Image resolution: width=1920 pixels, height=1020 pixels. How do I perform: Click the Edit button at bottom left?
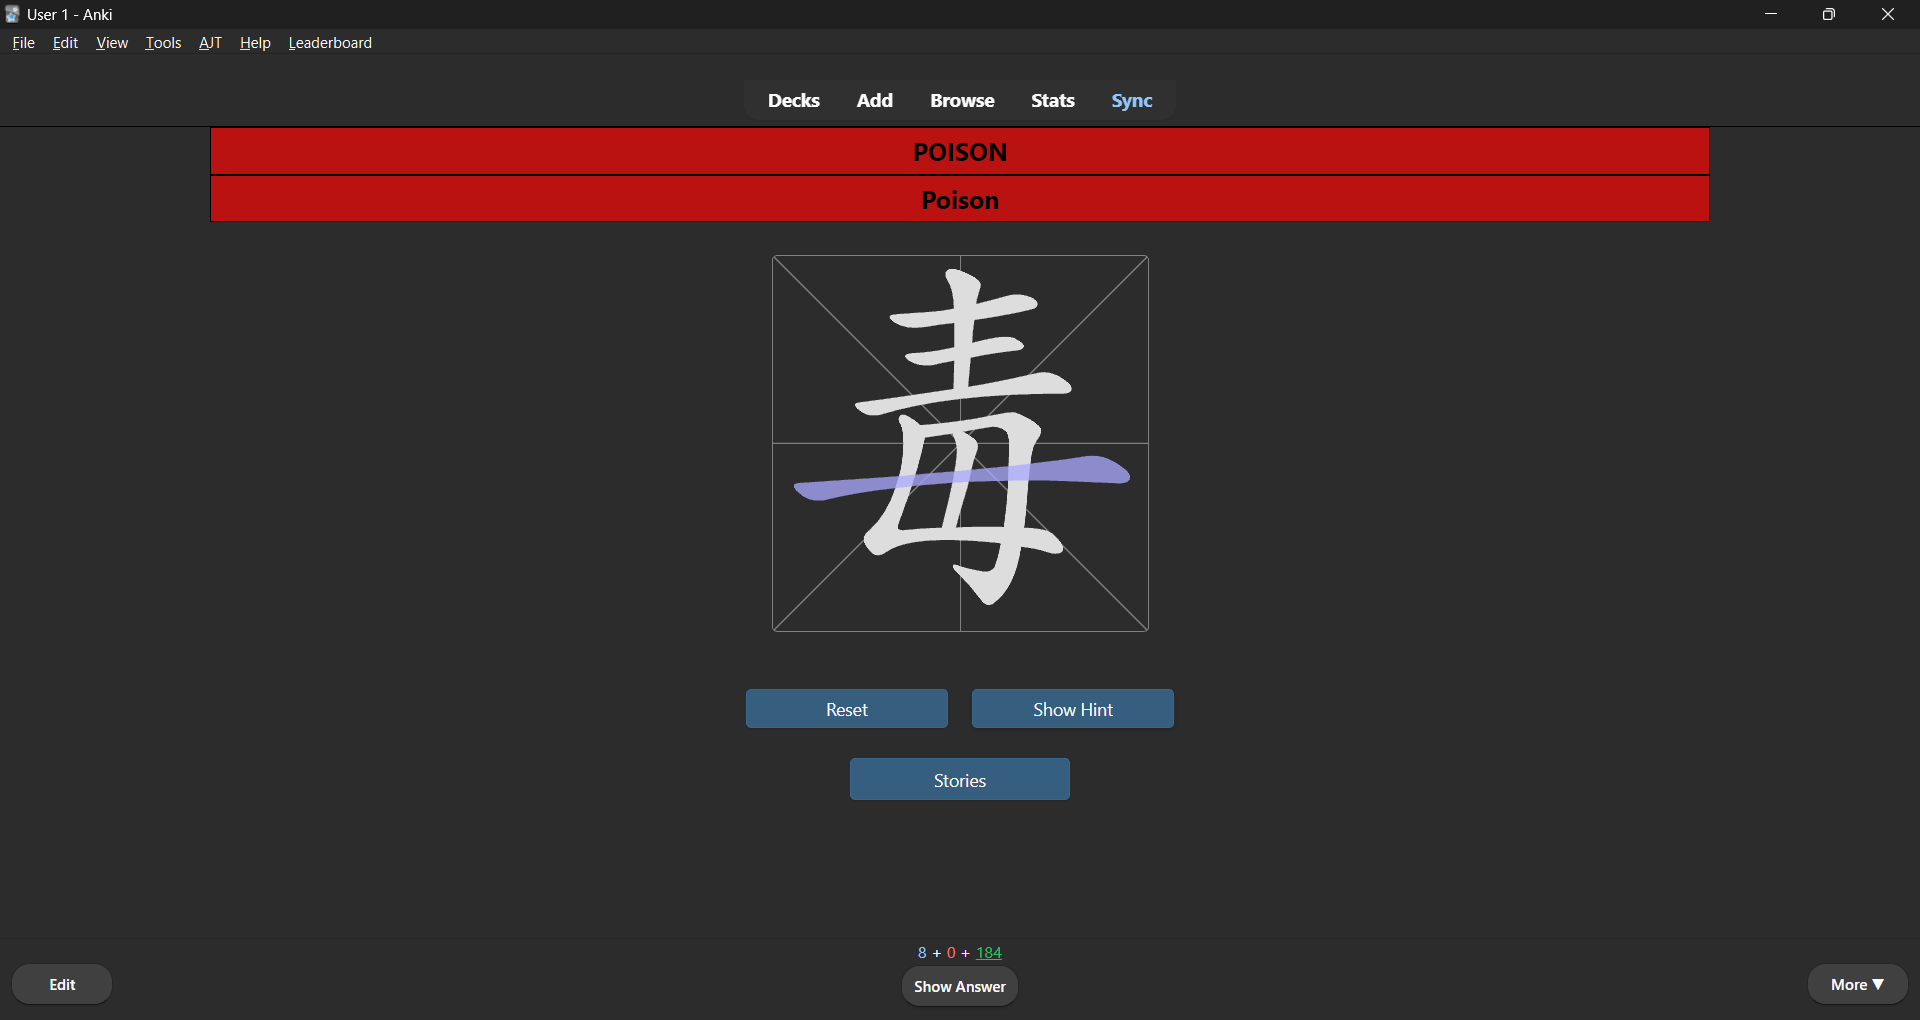tap(62, 985)
